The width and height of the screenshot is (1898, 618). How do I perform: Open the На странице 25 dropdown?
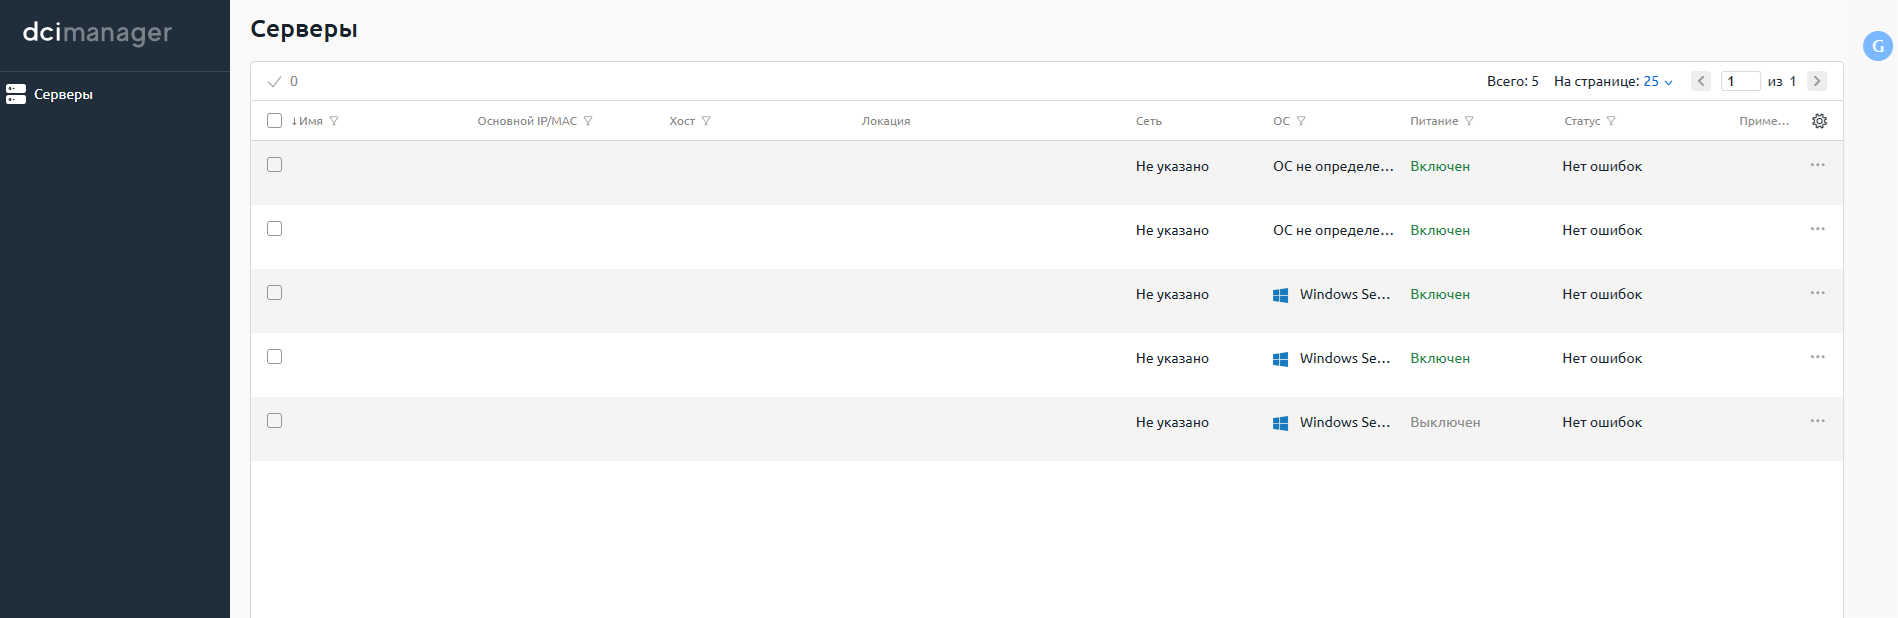point(1657,82)
